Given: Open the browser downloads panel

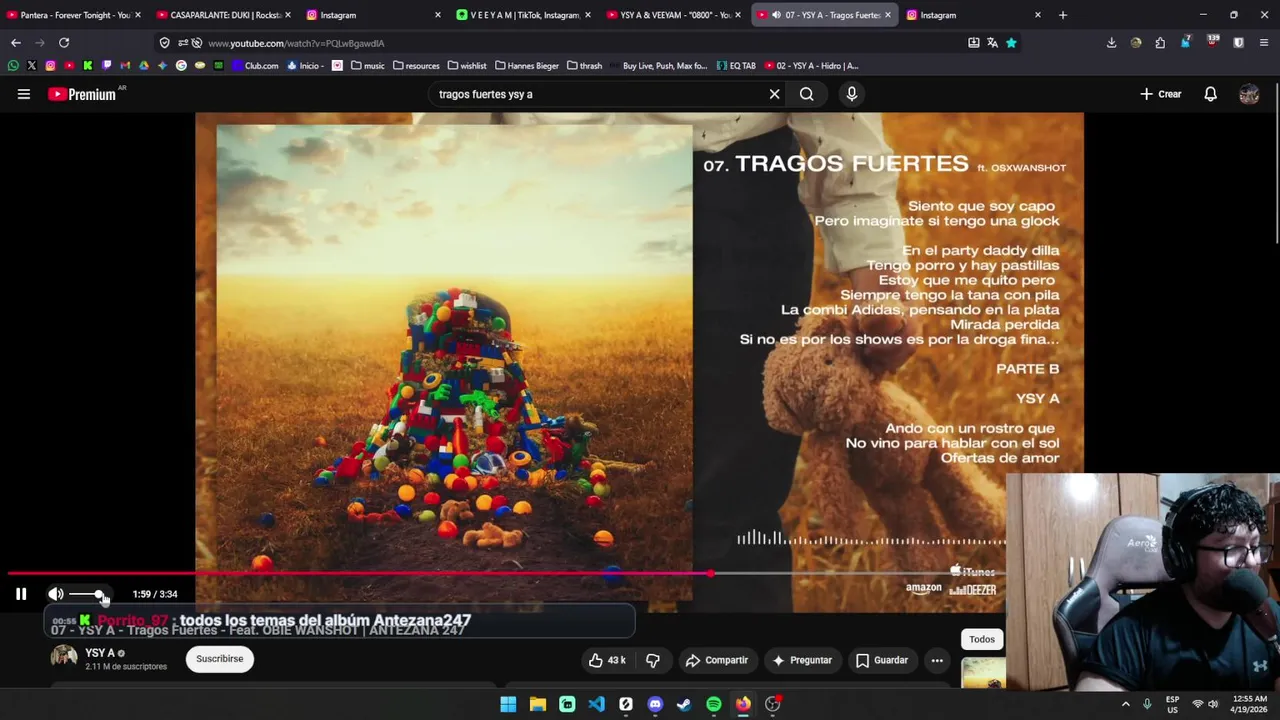Looking at the screenshot, I should point(1111,43).
